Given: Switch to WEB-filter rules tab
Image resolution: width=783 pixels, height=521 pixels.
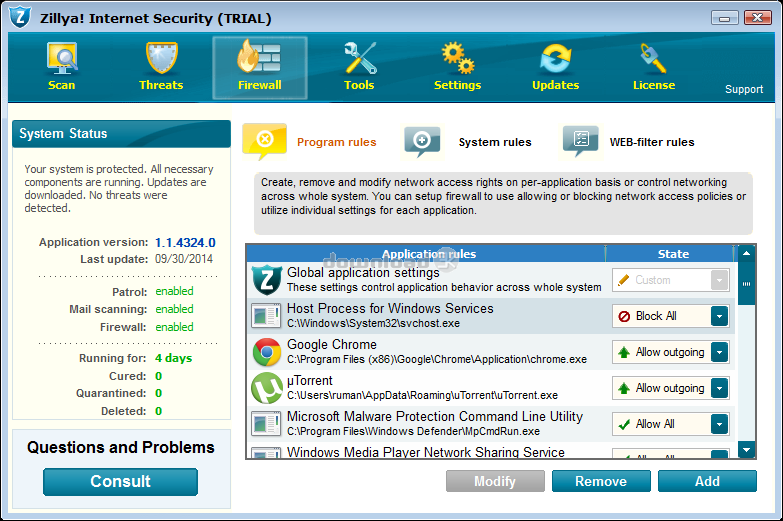Looking at the screenshot, I should pos(652,142).
